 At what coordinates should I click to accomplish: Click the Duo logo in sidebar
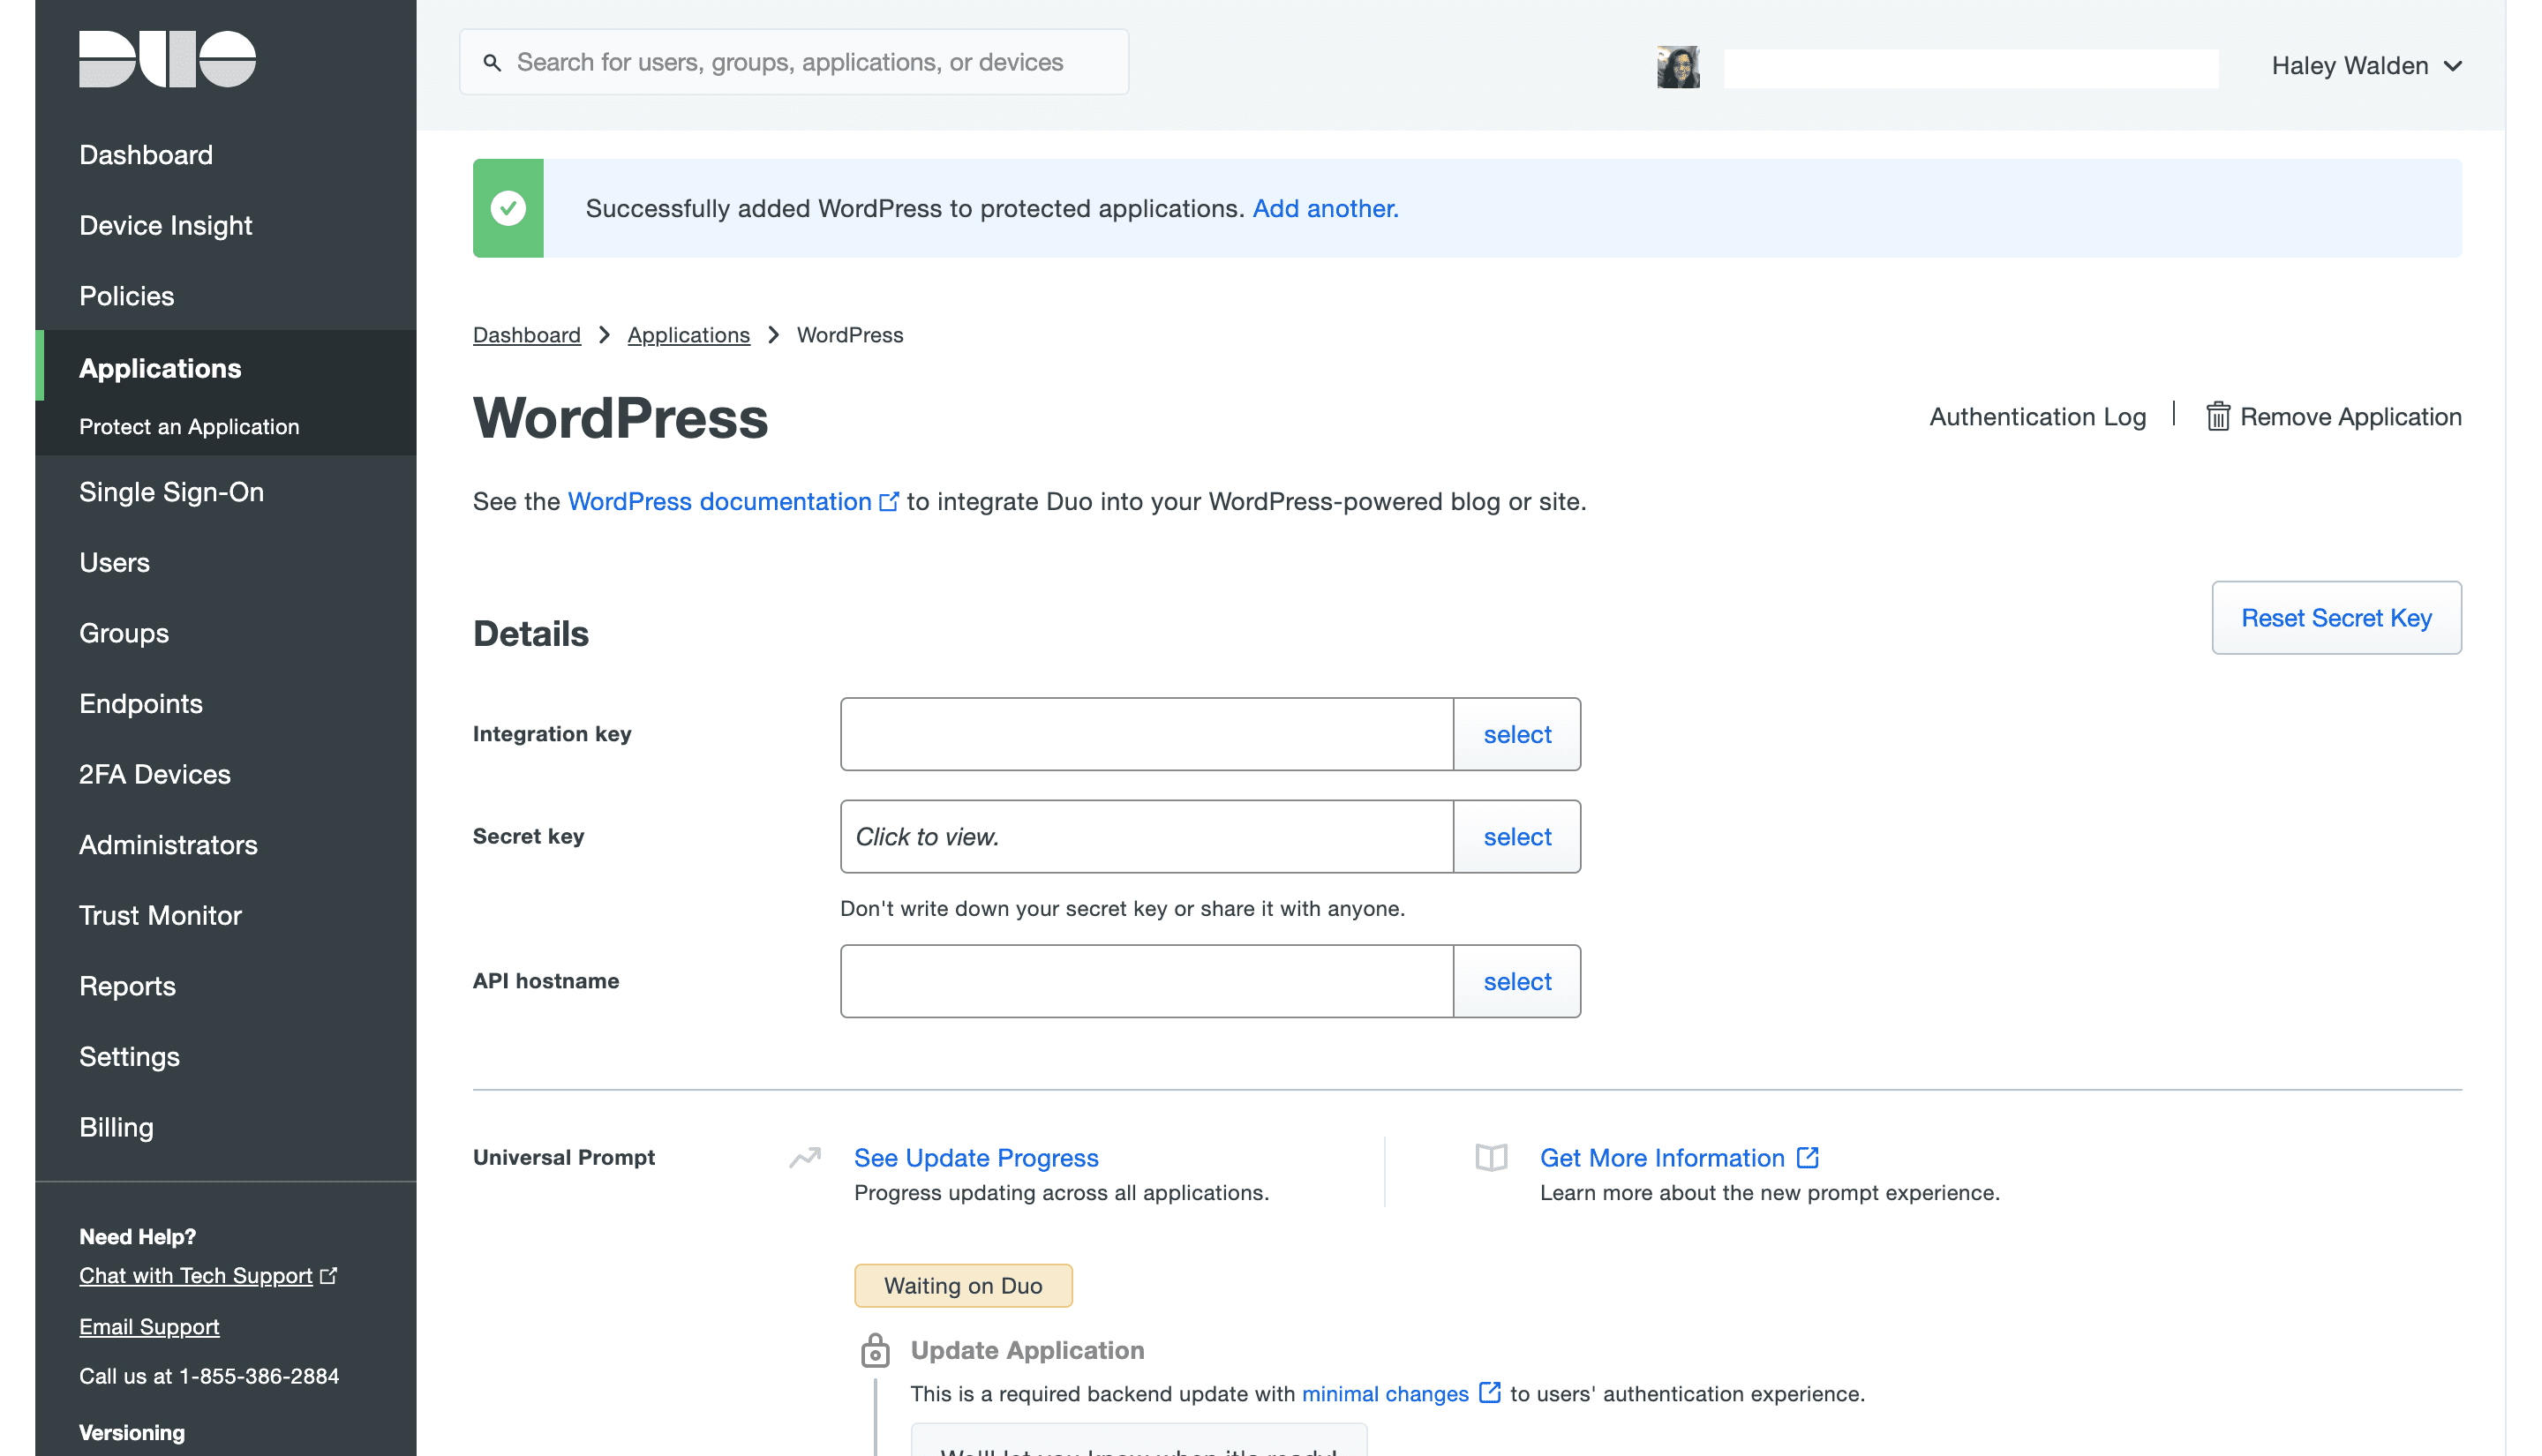[x=167, y=59]
